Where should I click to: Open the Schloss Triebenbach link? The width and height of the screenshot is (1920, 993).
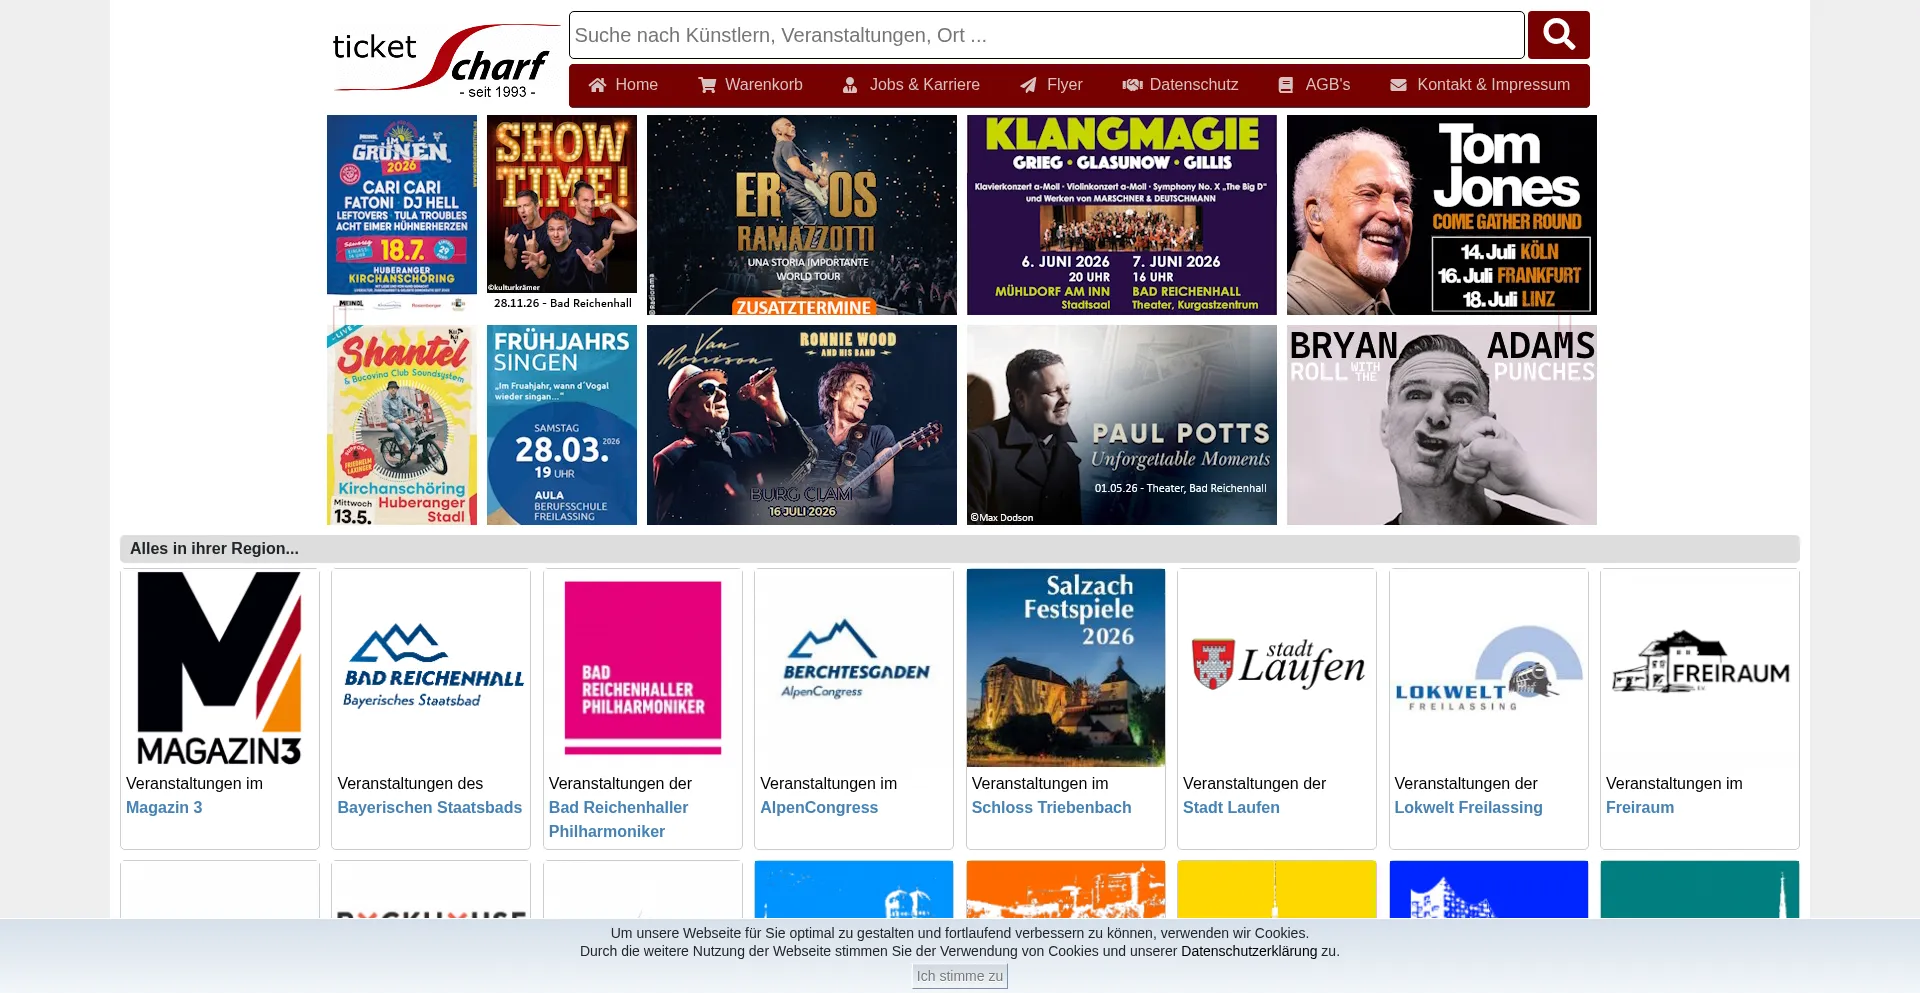(x=1051, y=807)
